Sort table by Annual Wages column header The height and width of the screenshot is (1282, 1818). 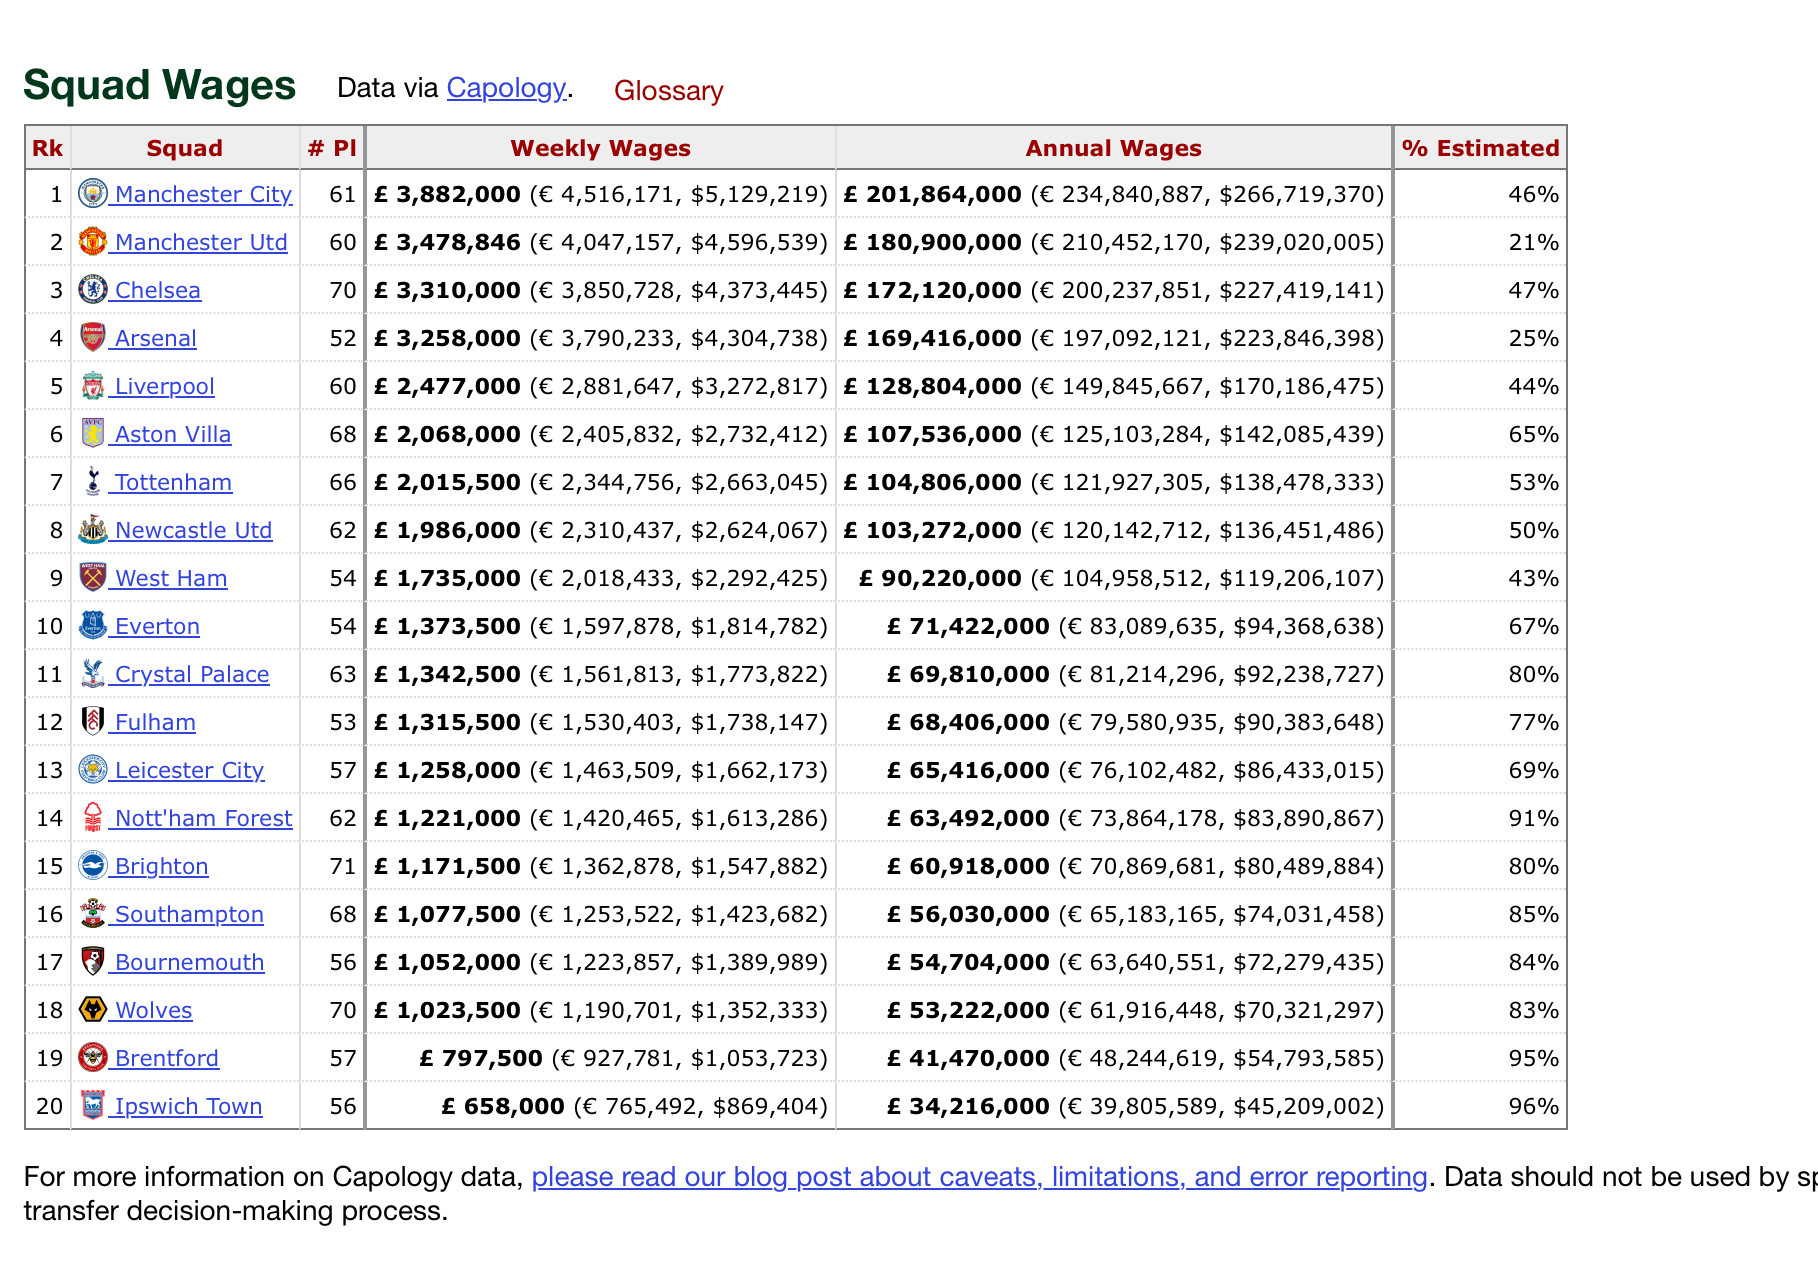pyautogui.click(x=1113, y=148)
